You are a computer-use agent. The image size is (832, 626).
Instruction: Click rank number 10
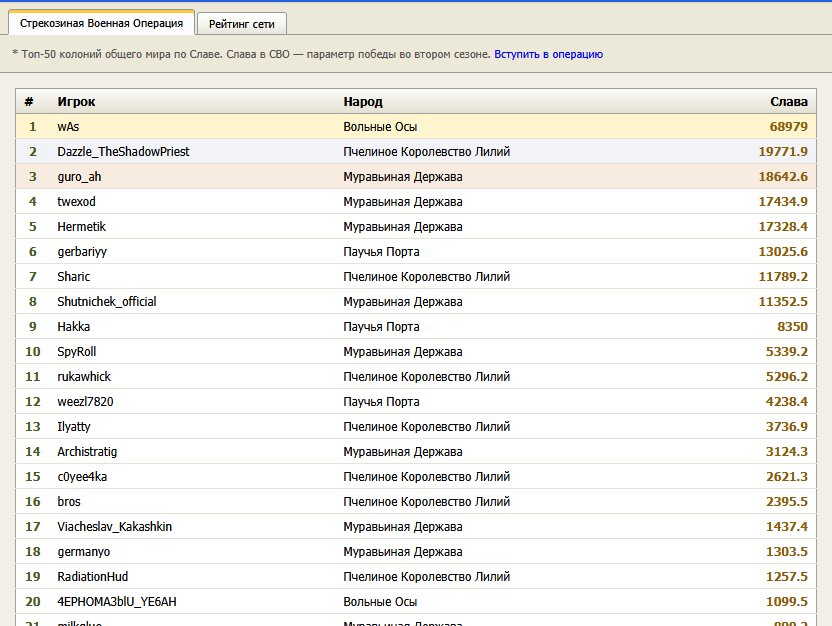click(x=33, y=351)
